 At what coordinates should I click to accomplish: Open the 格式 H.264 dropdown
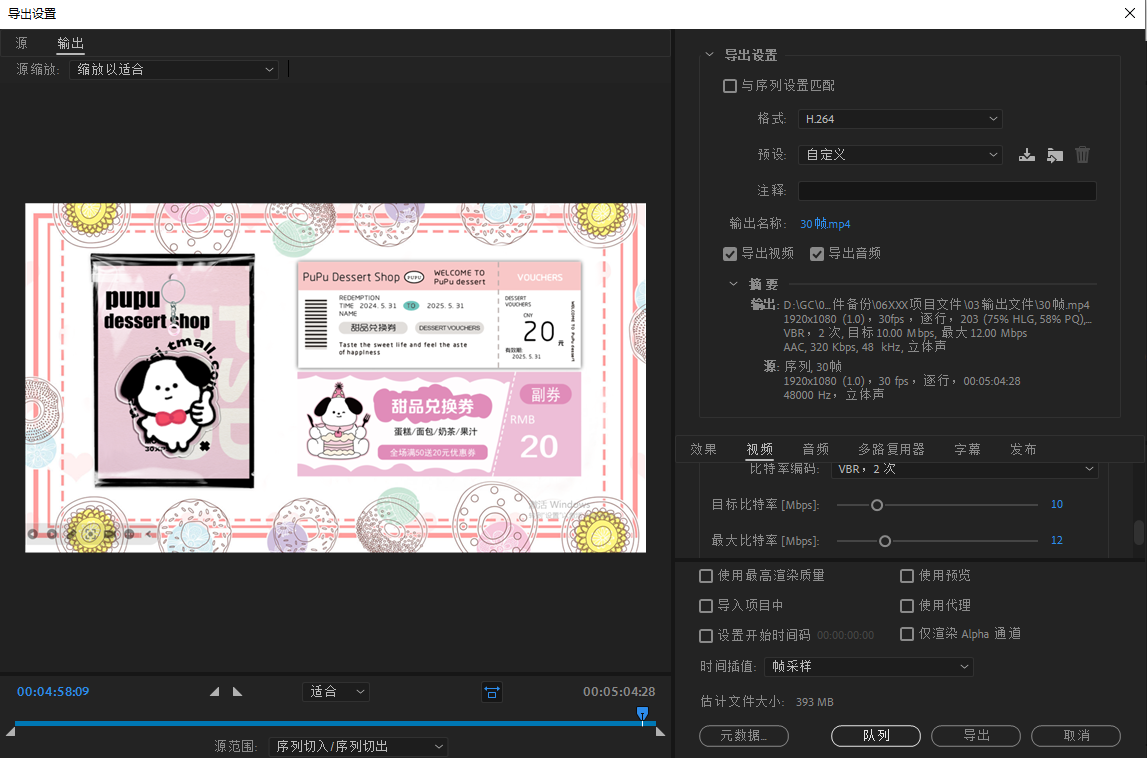point(899,119)
